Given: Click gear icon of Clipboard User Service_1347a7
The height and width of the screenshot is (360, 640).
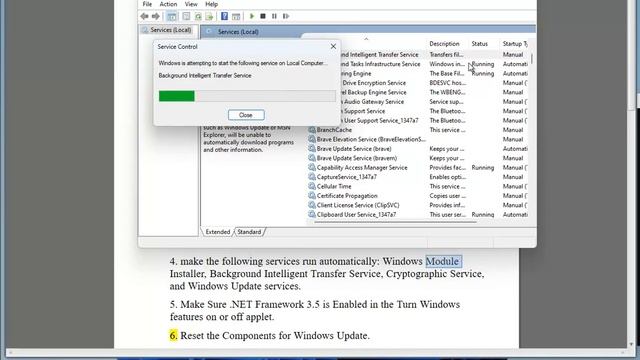Looking at the screenshot, I should 312,214.
